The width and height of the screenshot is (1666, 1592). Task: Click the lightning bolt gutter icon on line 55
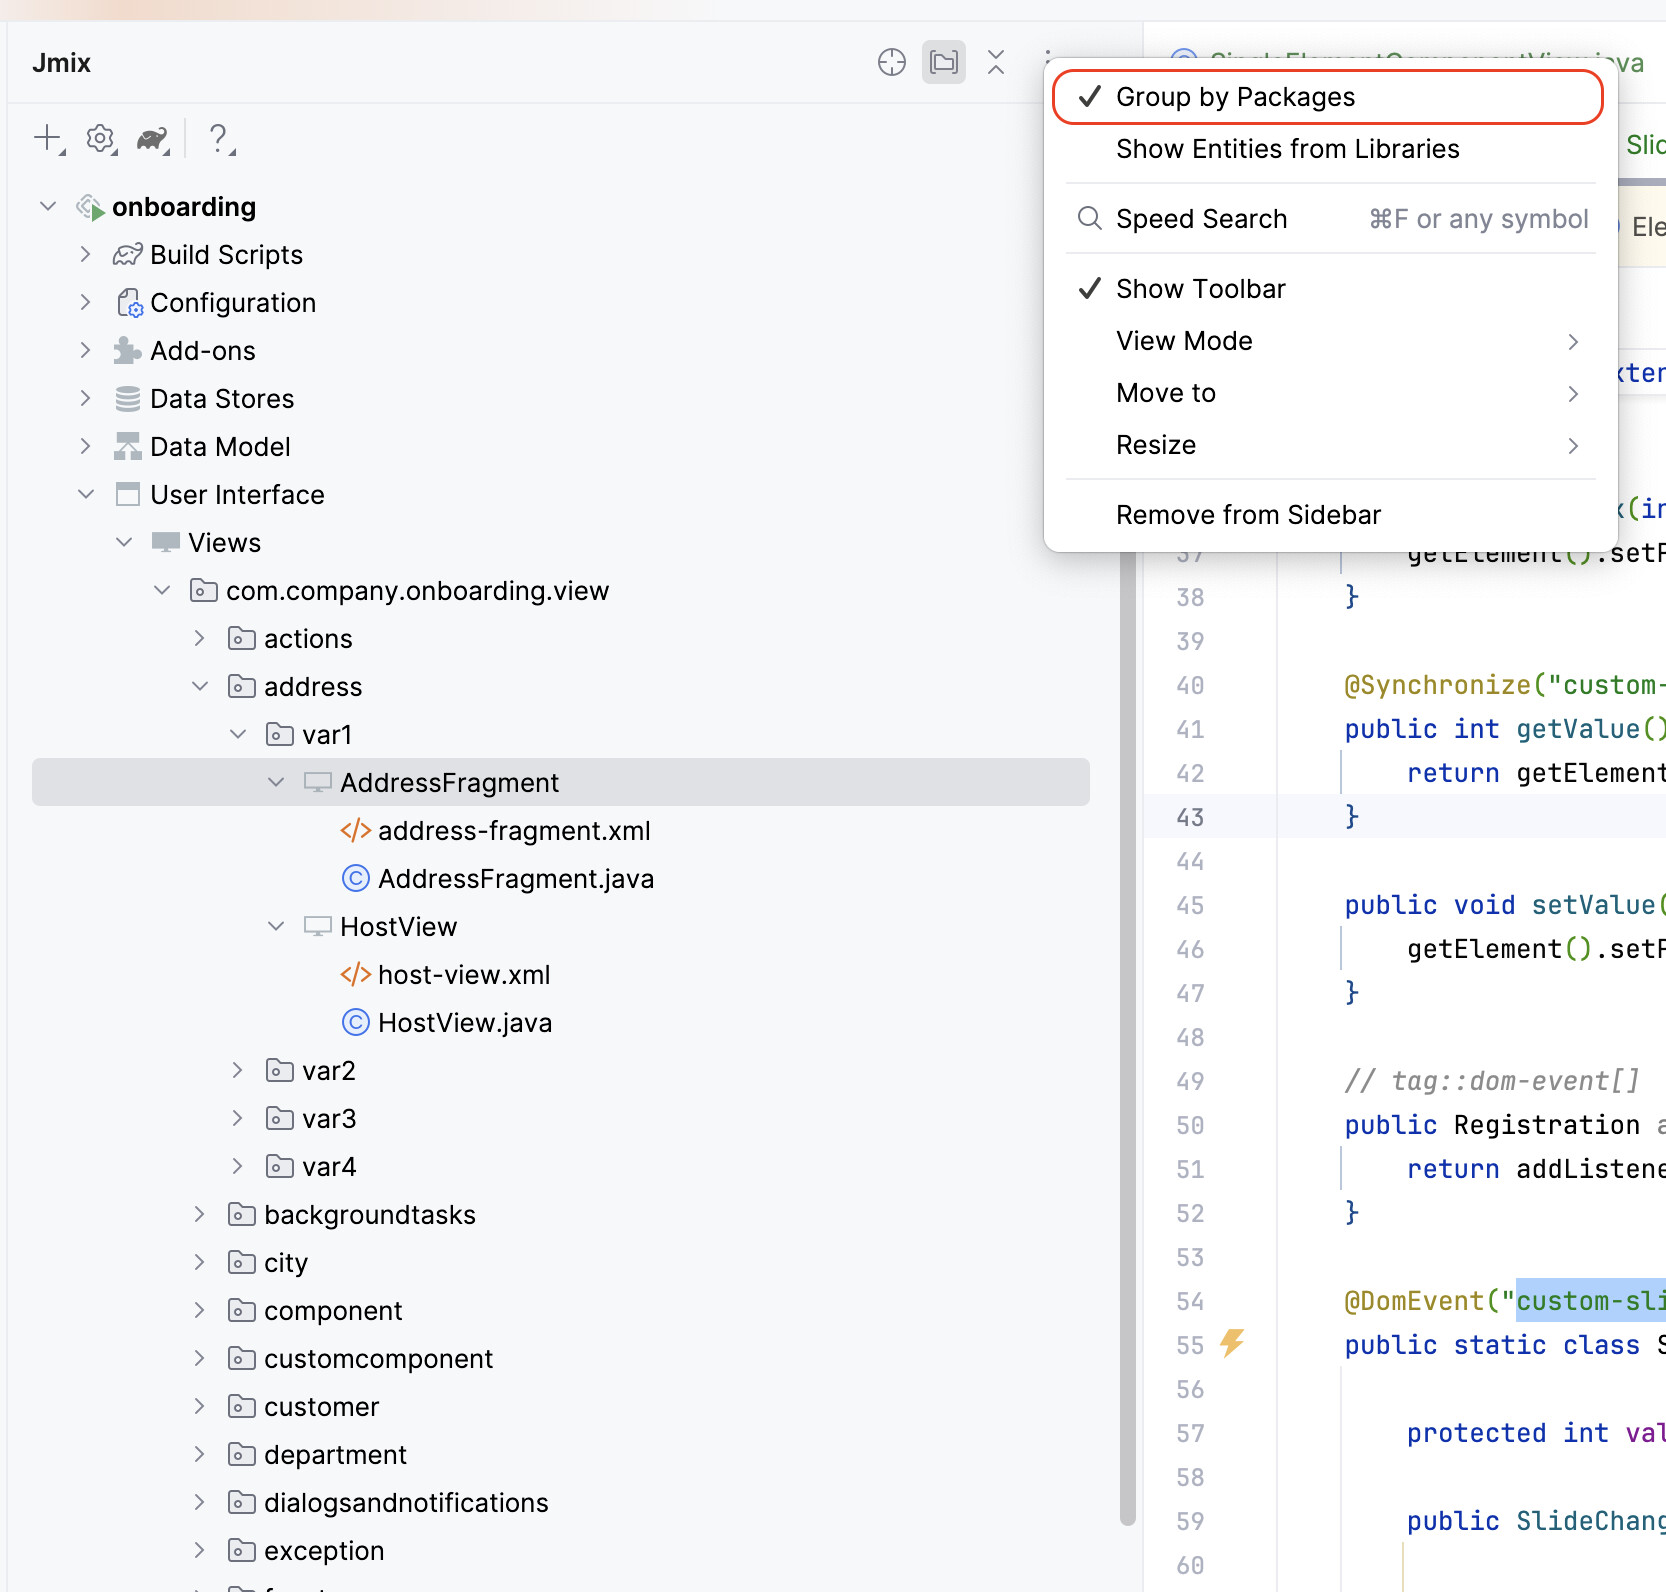(1232, 1343)
